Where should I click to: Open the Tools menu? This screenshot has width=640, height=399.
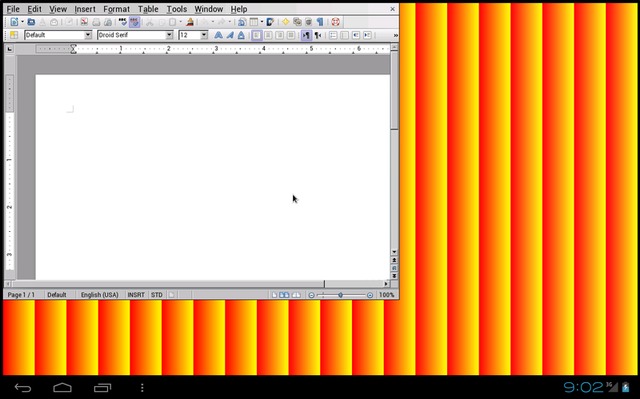point(177,9)
